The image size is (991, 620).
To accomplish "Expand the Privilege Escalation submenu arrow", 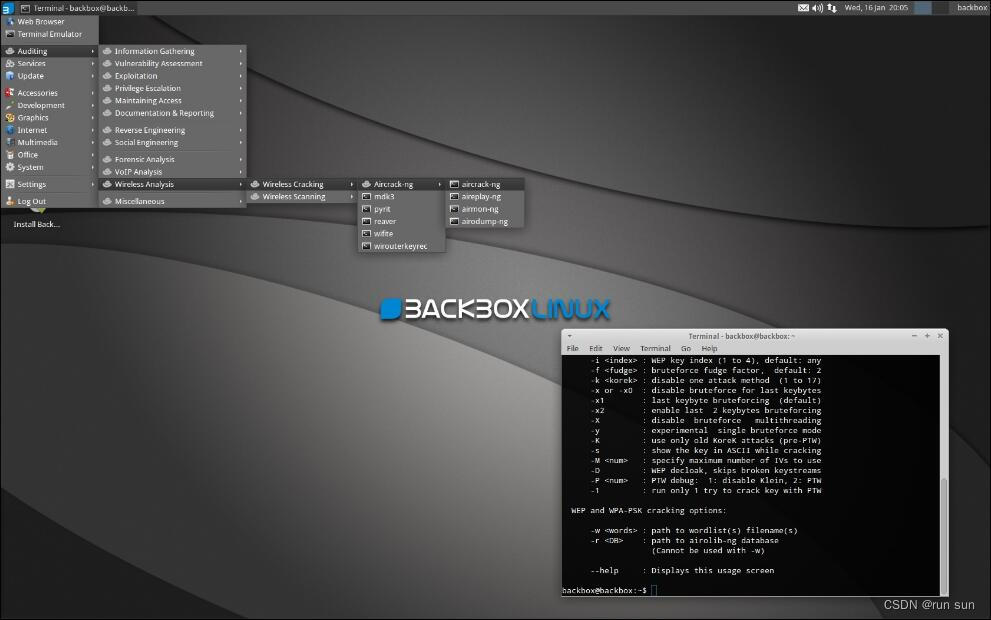I will coord(241,88).
